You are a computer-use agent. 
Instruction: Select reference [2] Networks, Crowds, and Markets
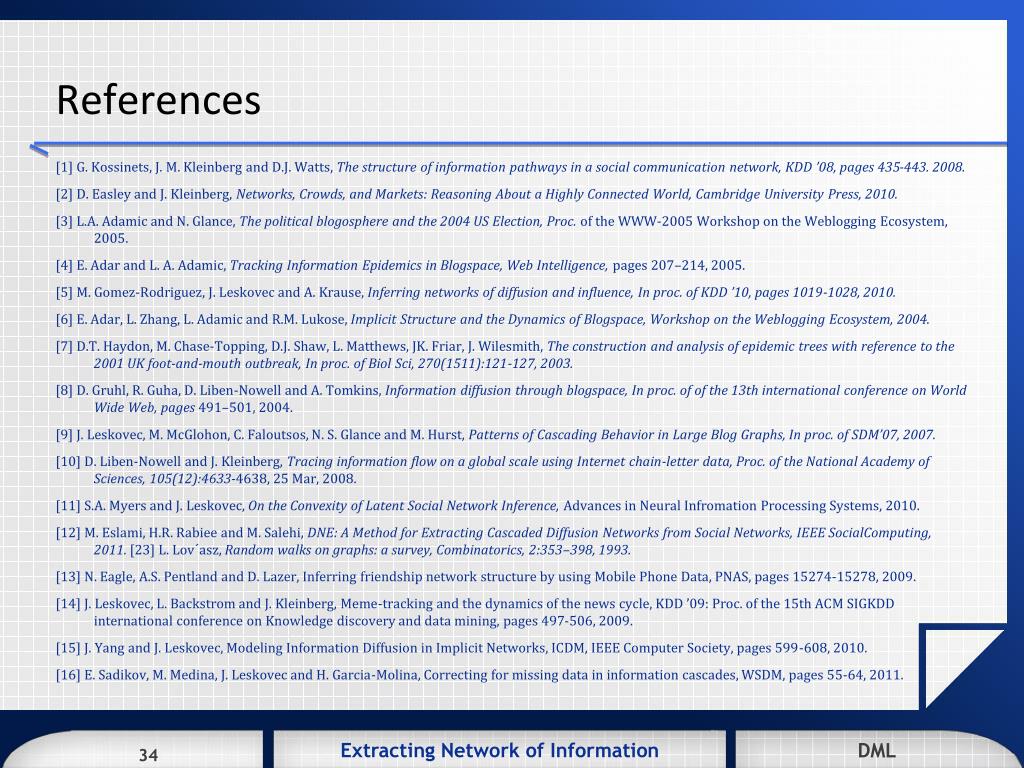pos(477,194)
